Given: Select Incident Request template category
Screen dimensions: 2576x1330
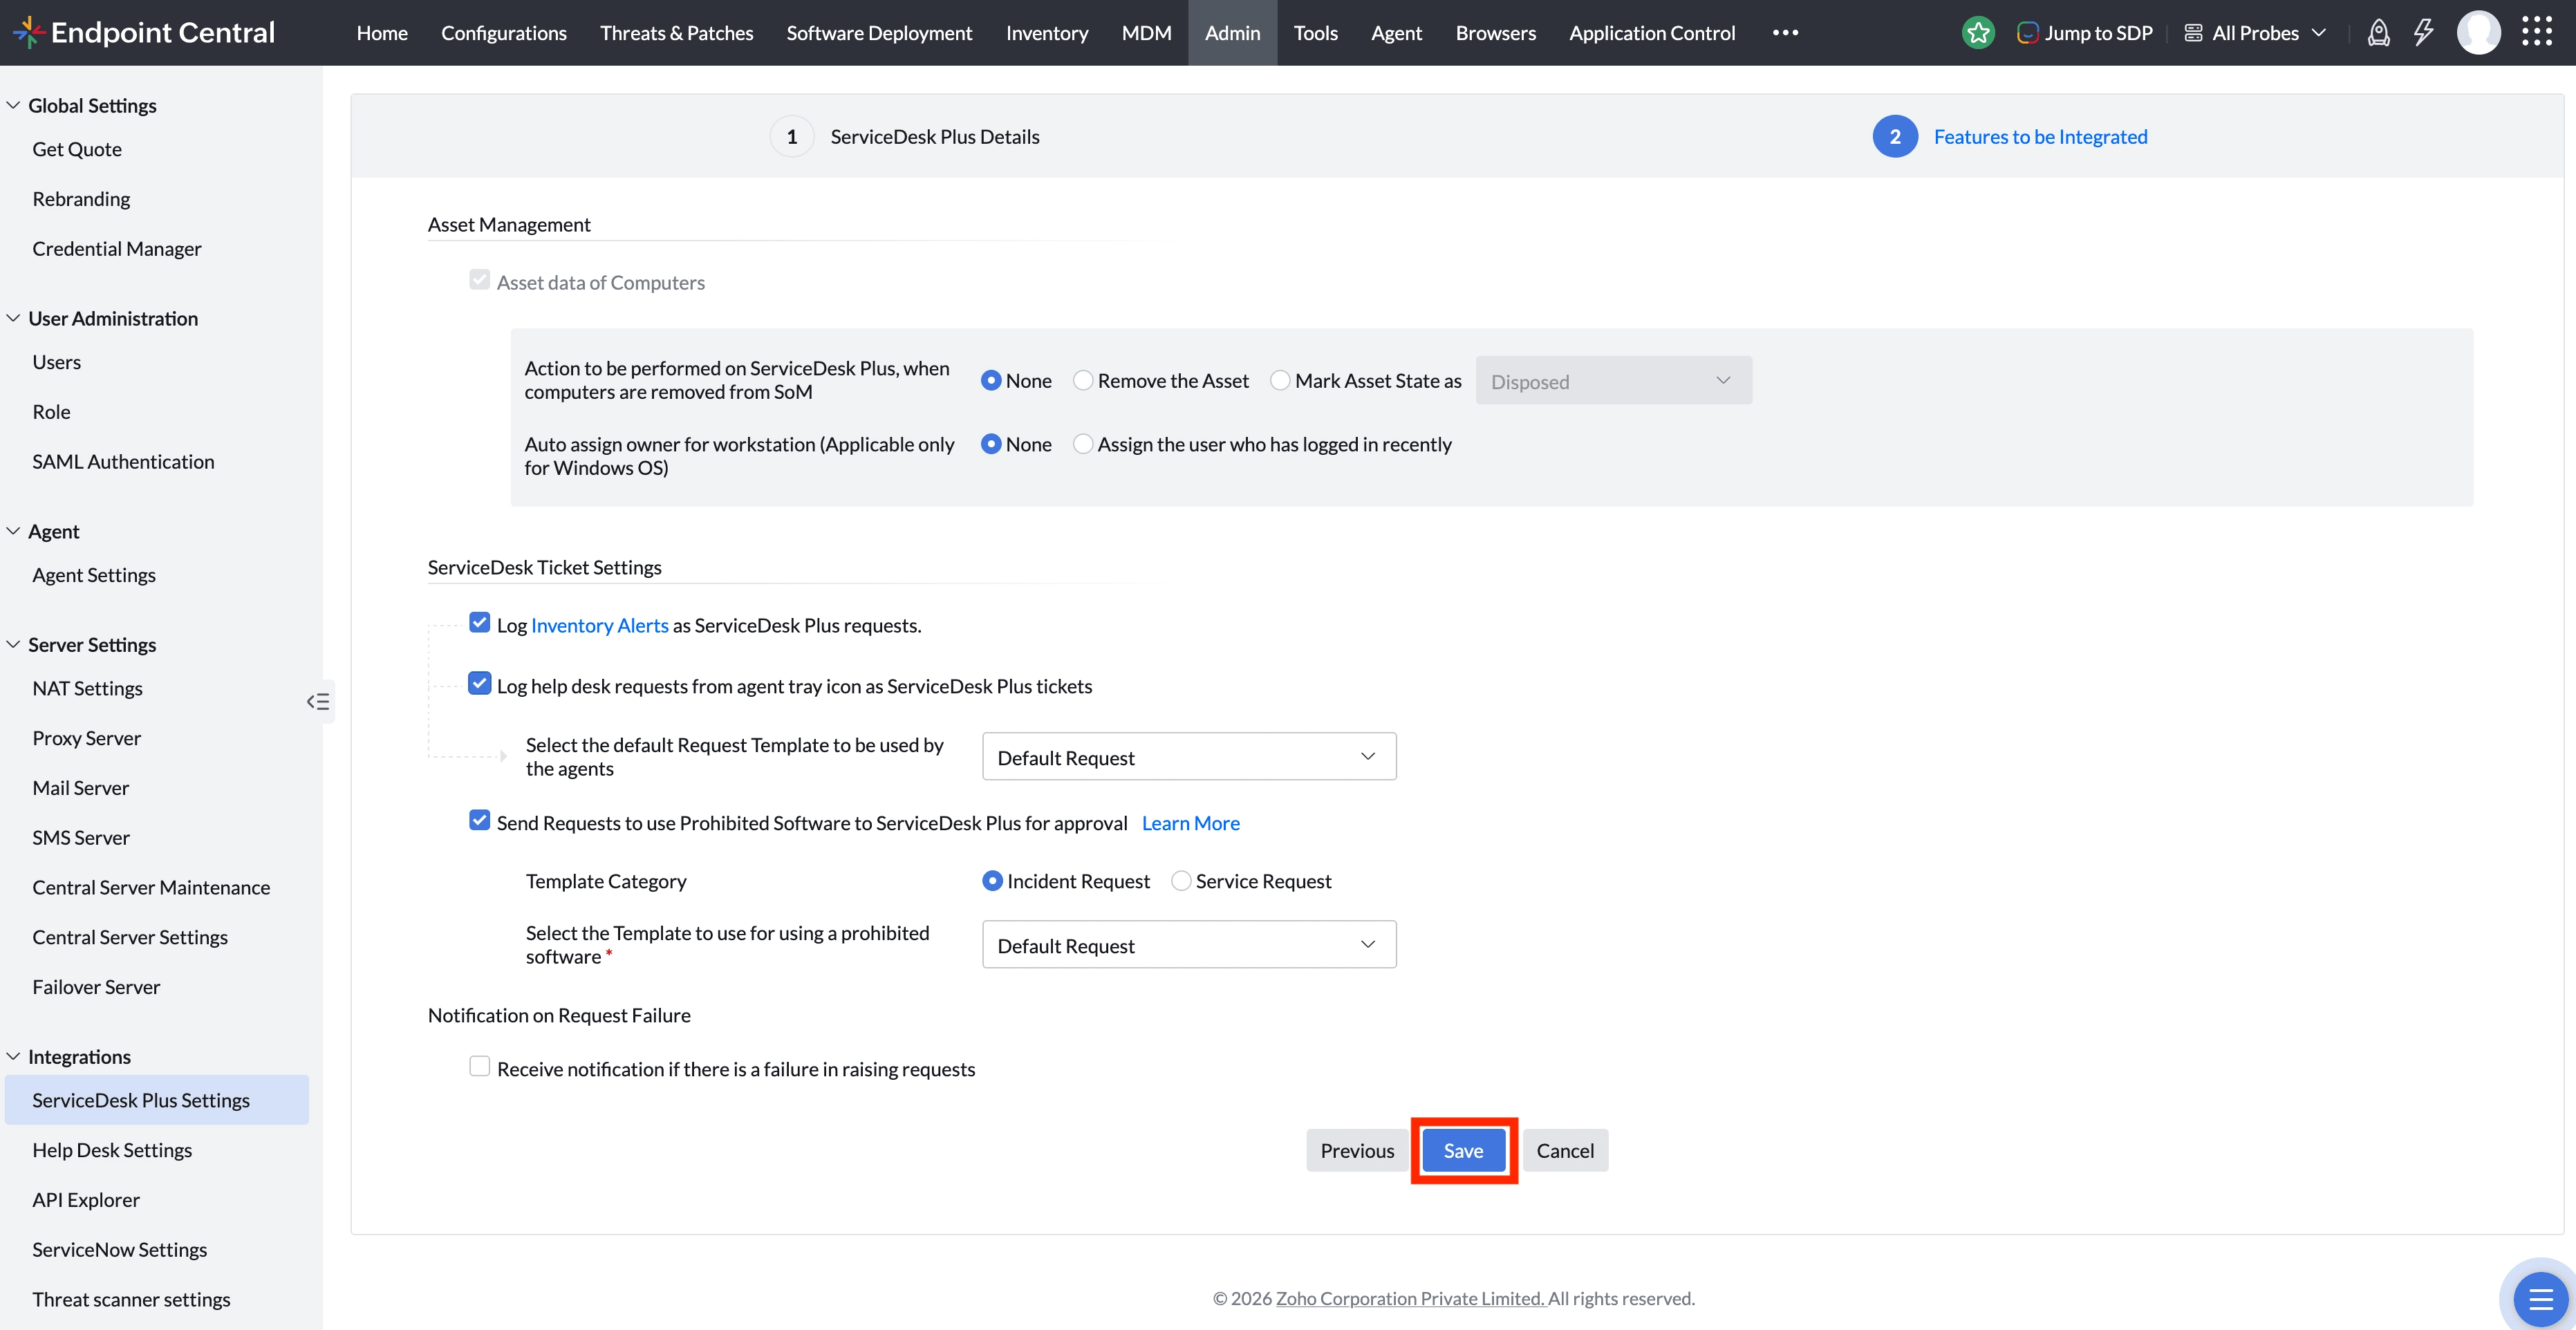Looking at the screenshot, I should [992, 881].
